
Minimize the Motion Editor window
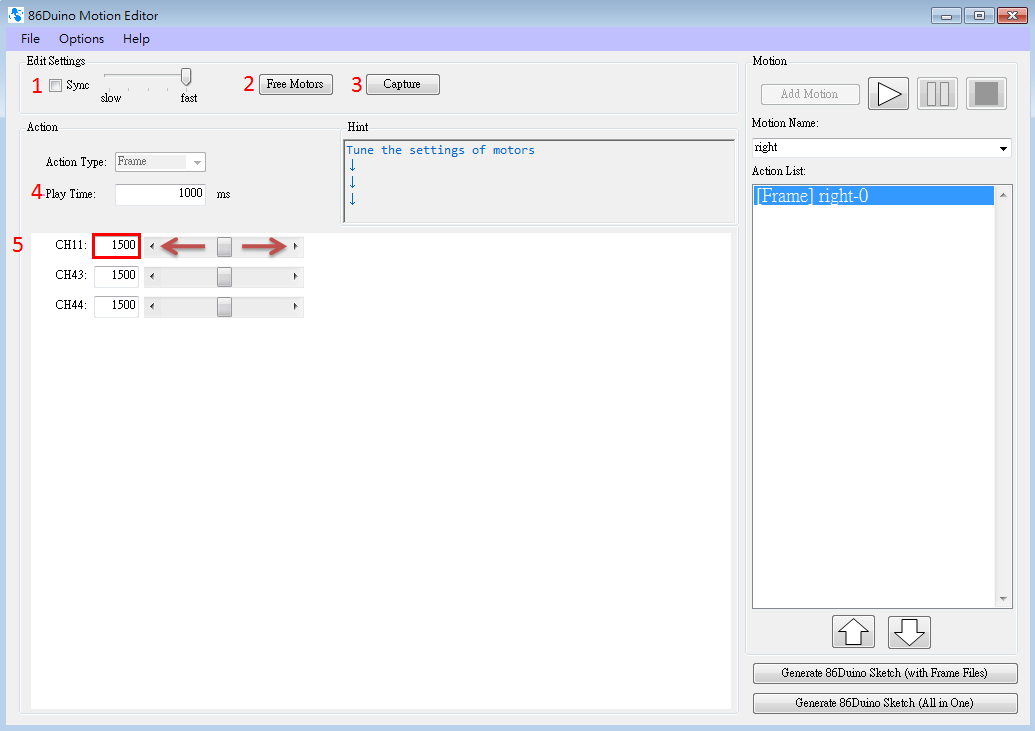(946, 15)
